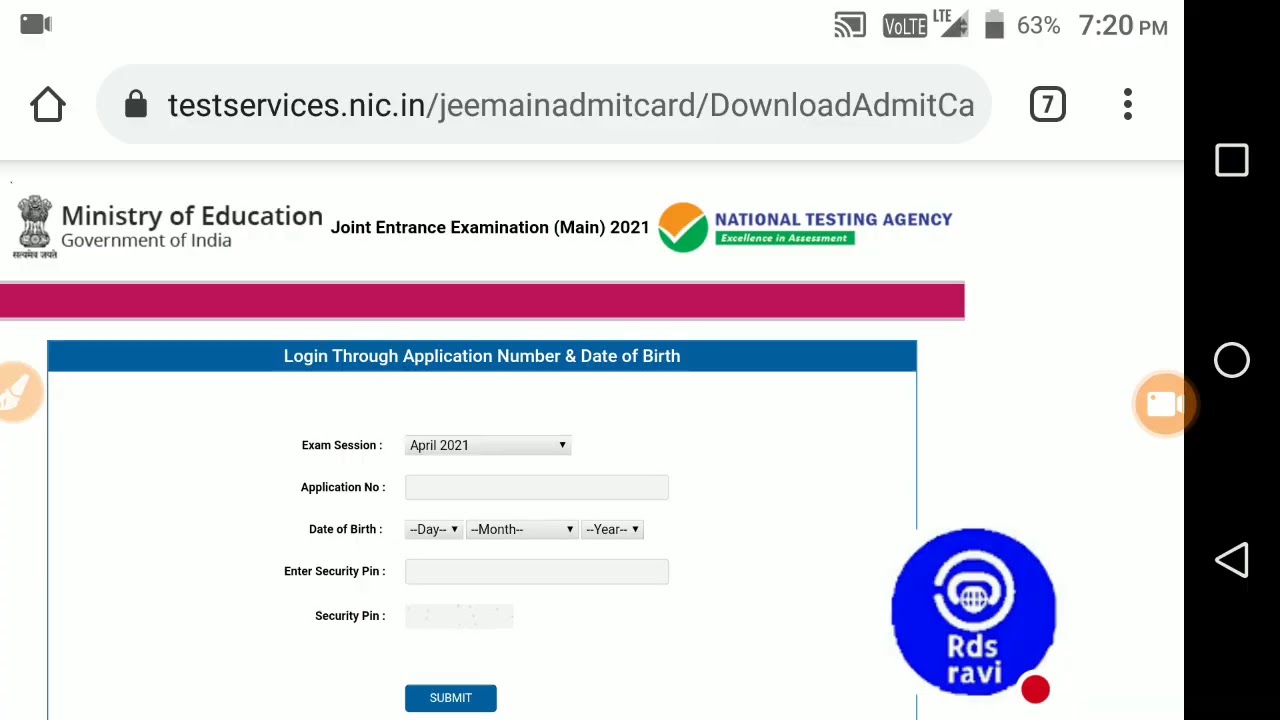1280x720 pixels.
Task: Focus the Application No input field
Action: pos(536,487)
